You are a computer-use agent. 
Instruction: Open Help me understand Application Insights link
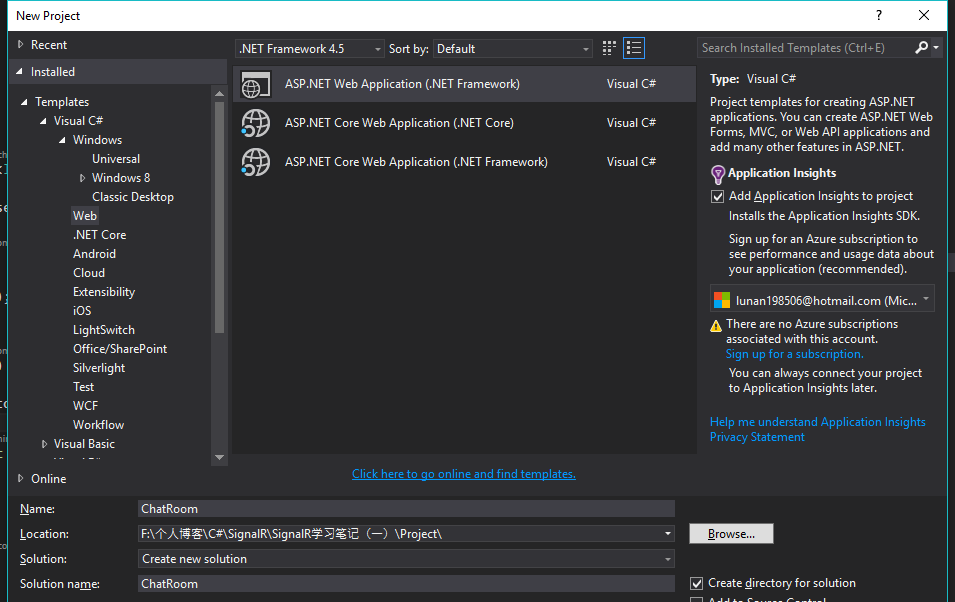click(817, 422)
